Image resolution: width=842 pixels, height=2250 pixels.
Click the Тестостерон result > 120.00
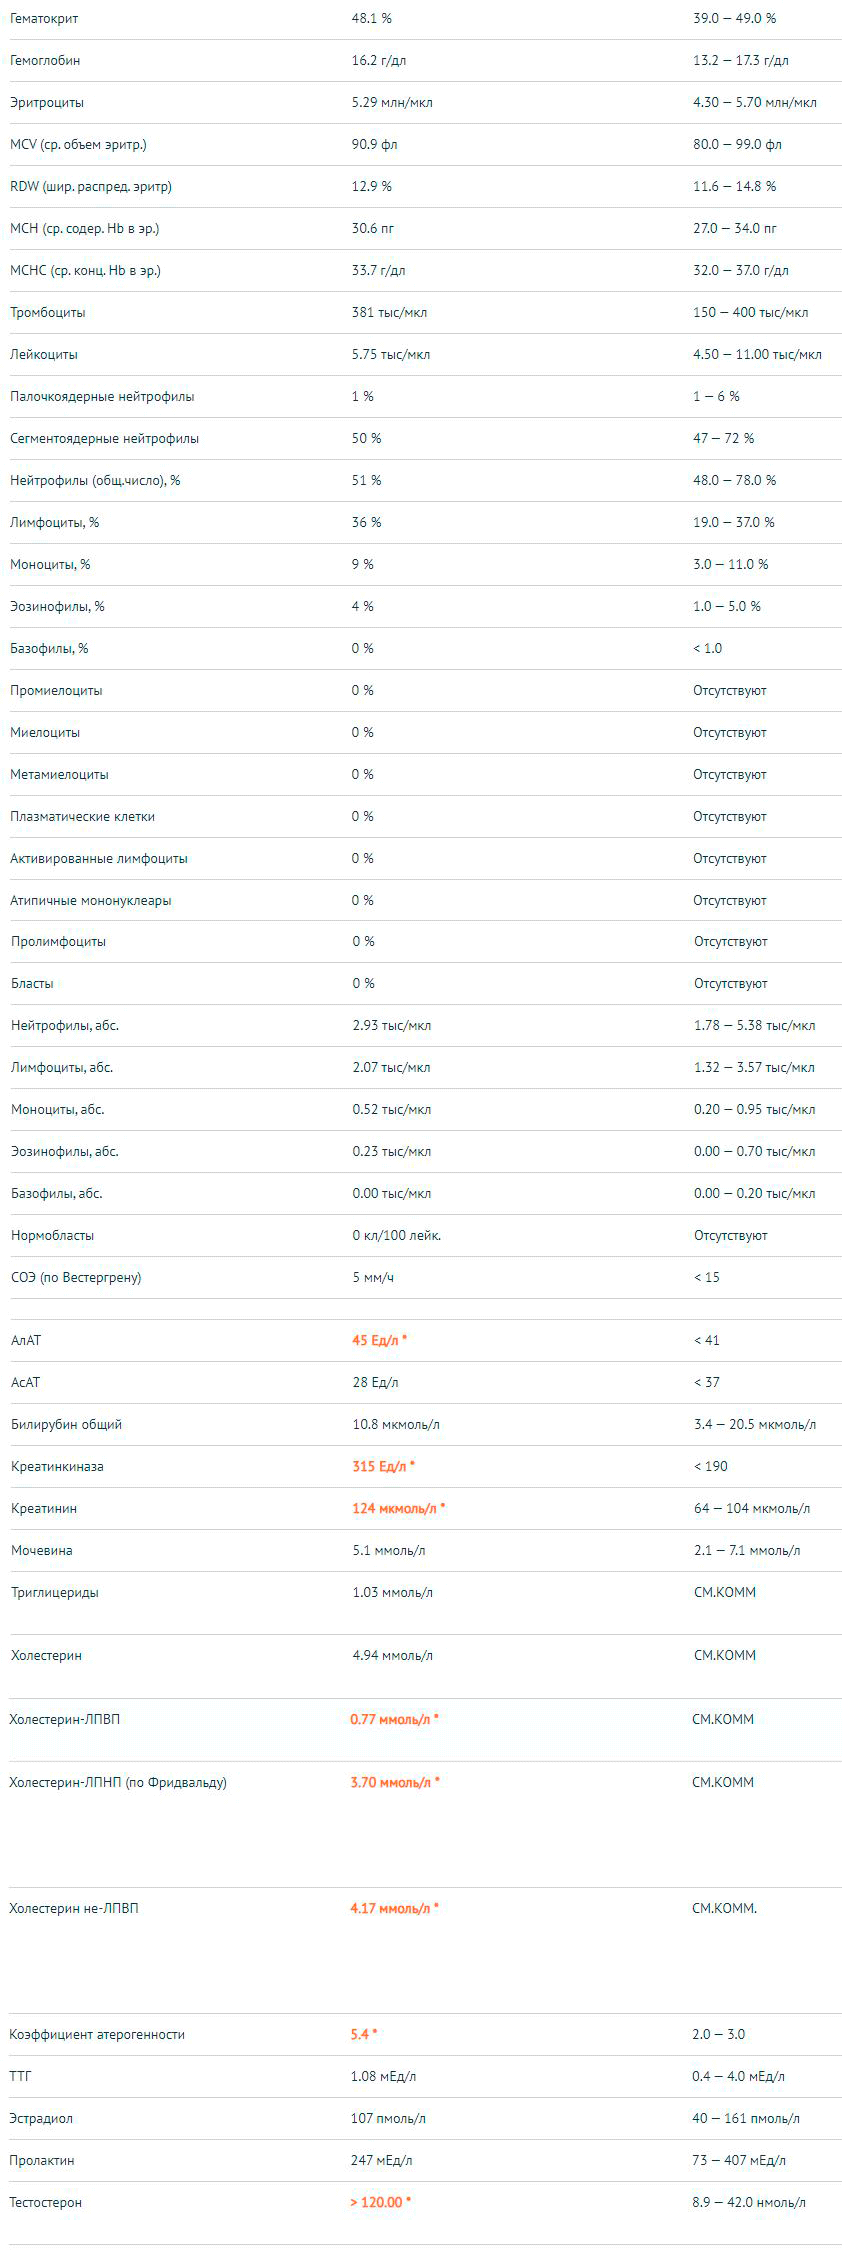[376, 2202]
